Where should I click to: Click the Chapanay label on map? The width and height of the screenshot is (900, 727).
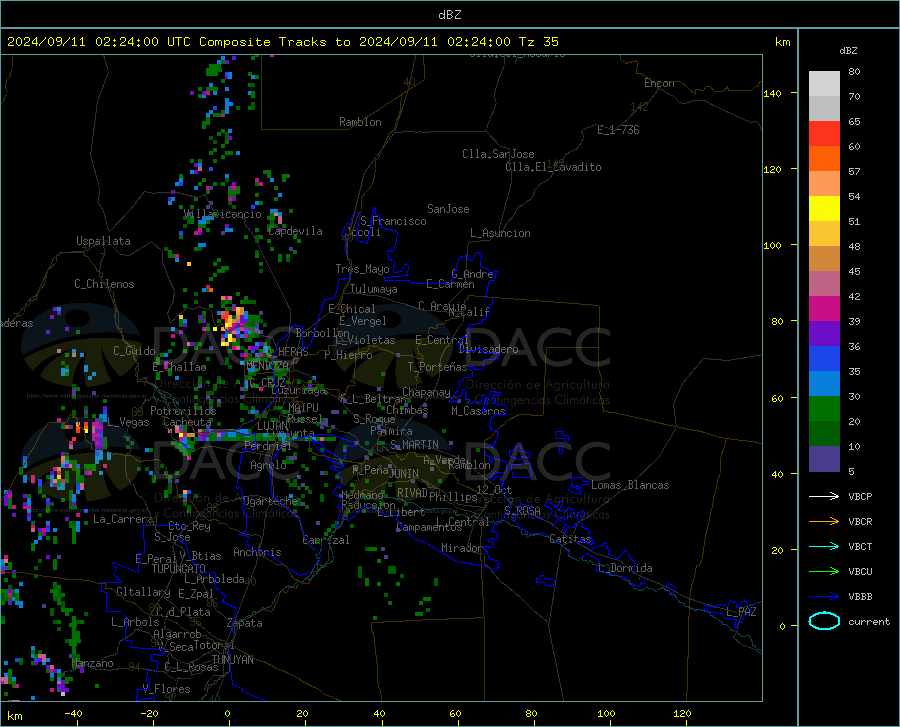(426, 392)
